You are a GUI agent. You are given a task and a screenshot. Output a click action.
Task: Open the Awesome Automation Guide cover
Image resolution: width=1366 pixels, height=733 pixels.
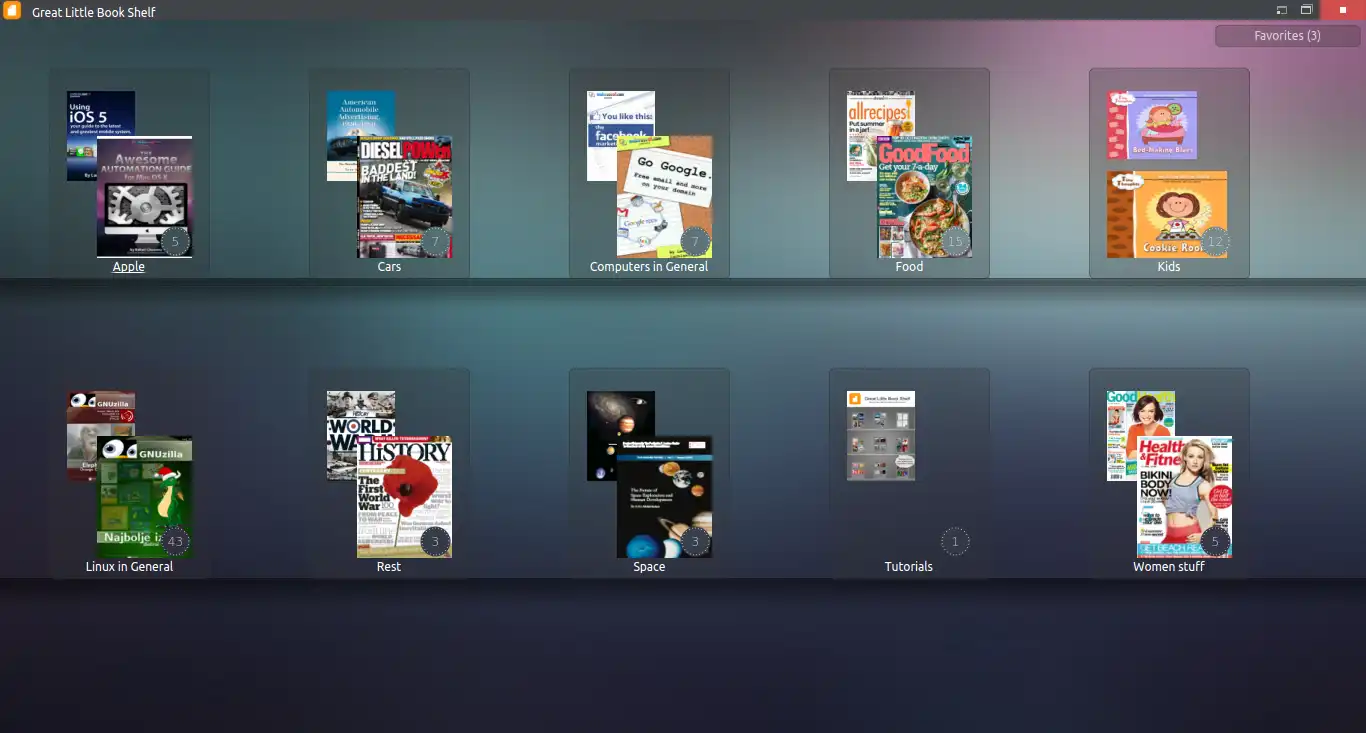145,197
